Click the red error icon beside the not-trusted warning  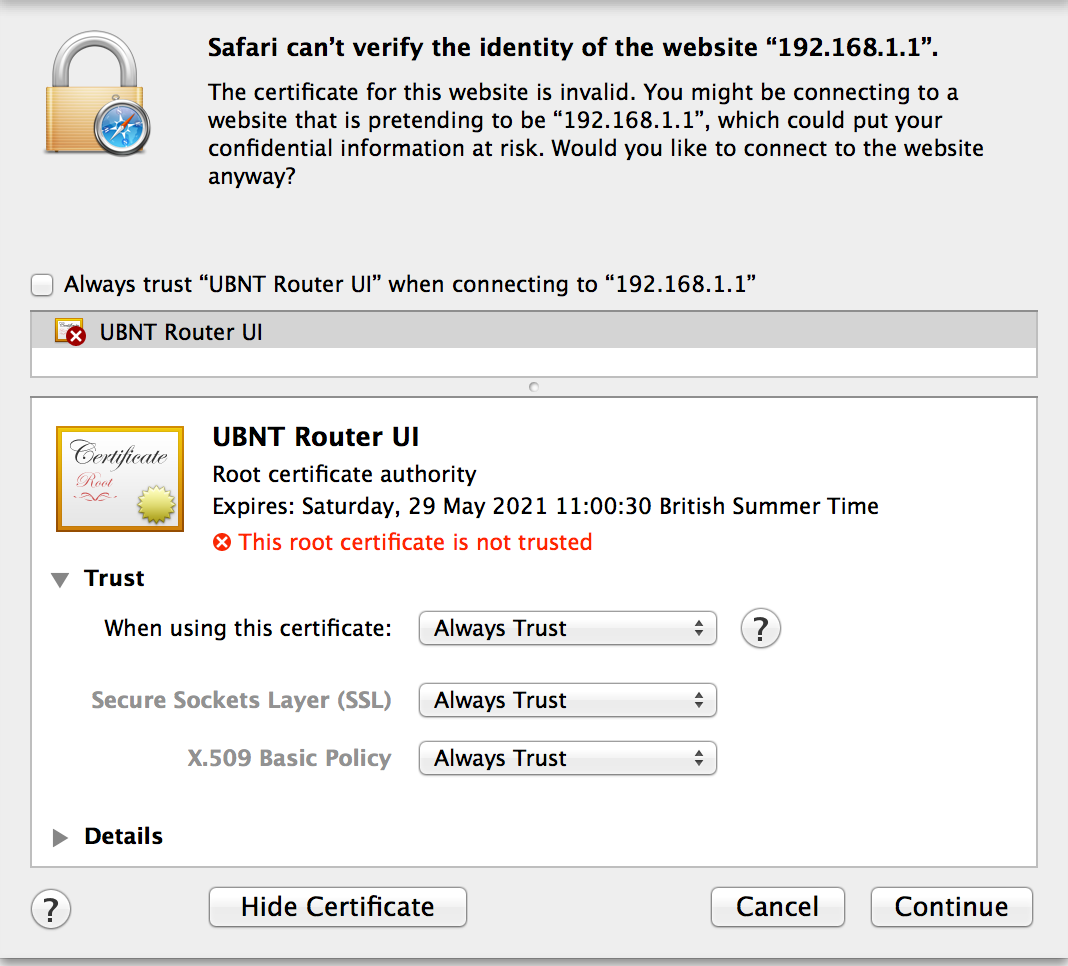click(x=222, y=543)
